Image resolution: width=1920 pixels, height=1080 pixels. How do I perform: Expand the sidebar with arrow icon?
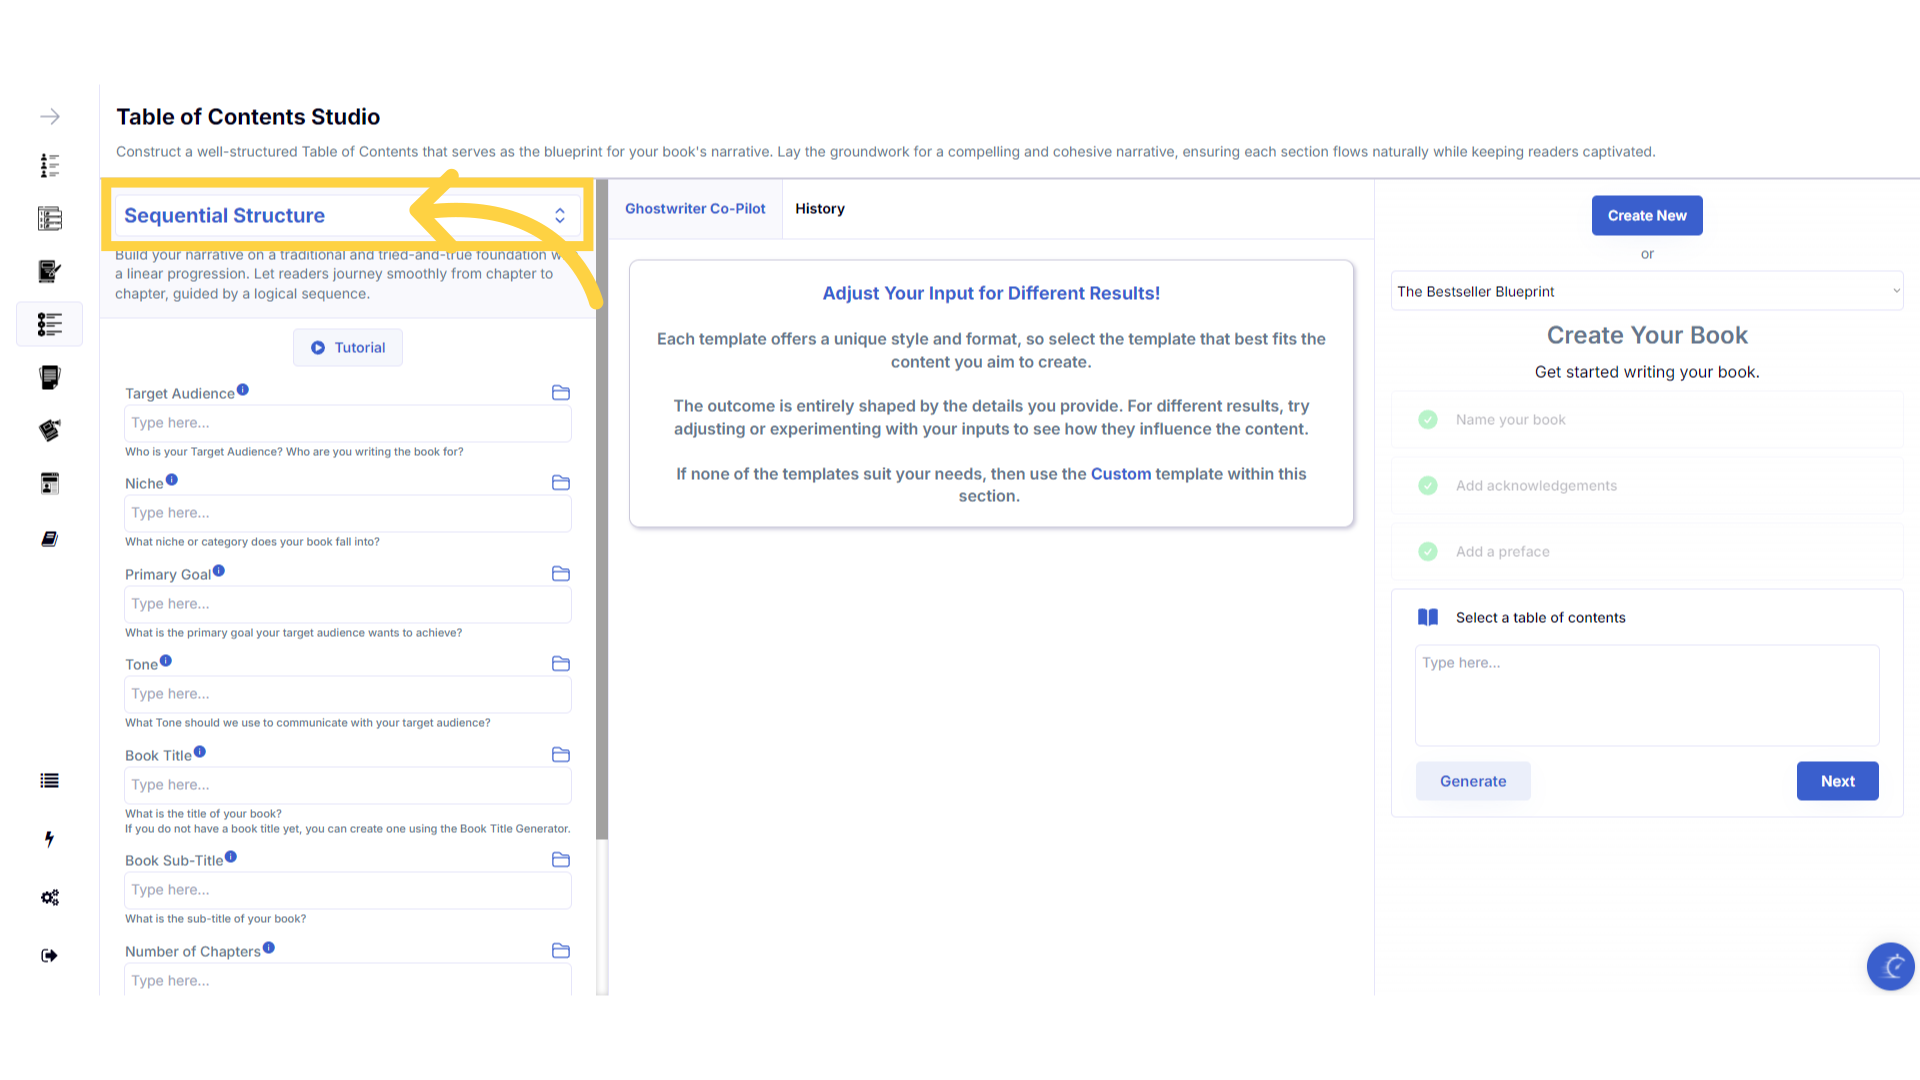click(x=50, y=117)
